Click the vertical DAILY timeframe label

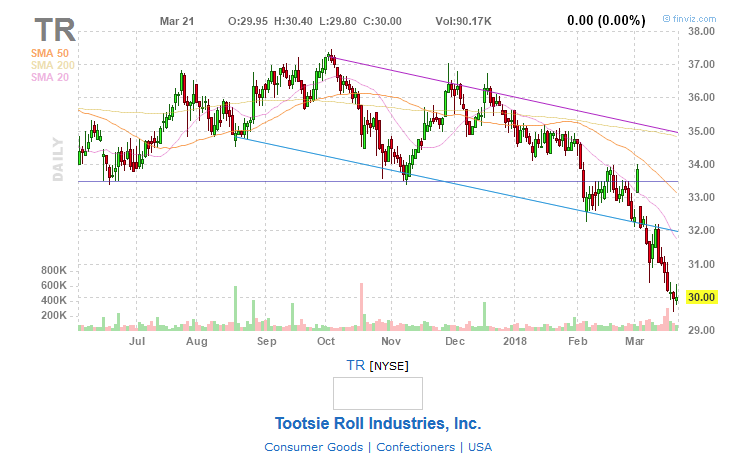[x=58, y=159]
